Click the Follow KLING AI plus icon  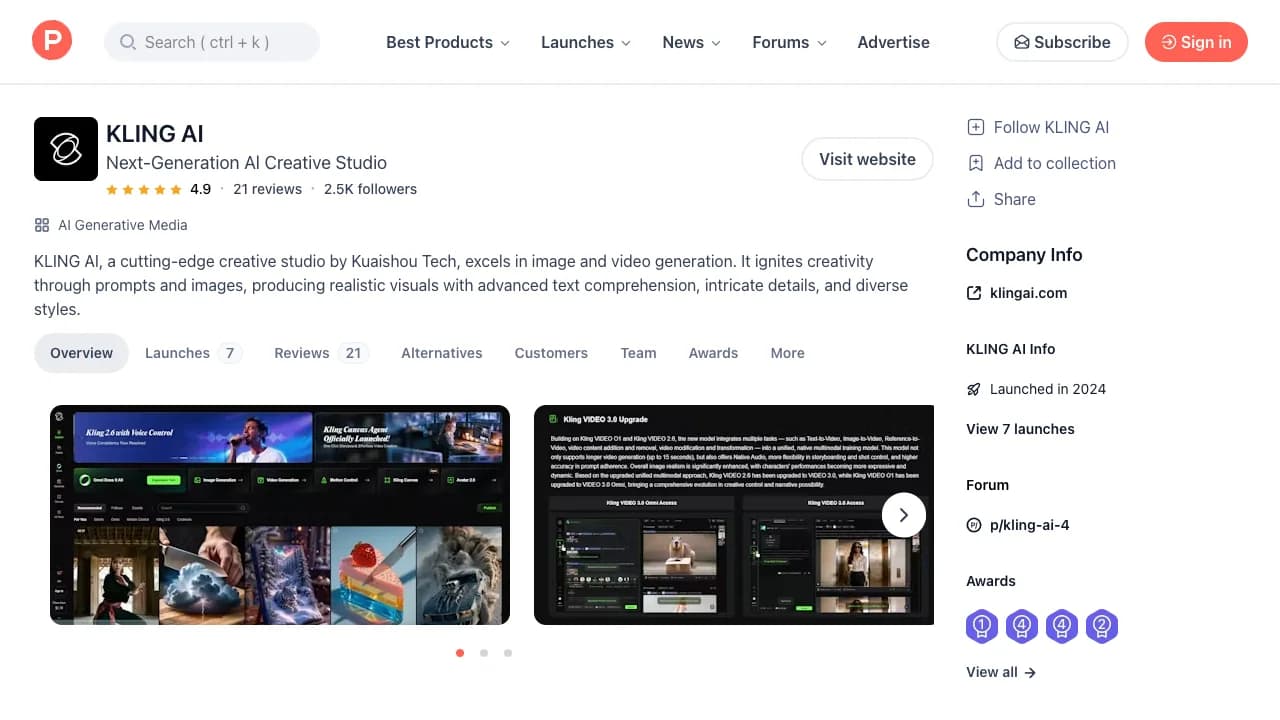point(976,127)
